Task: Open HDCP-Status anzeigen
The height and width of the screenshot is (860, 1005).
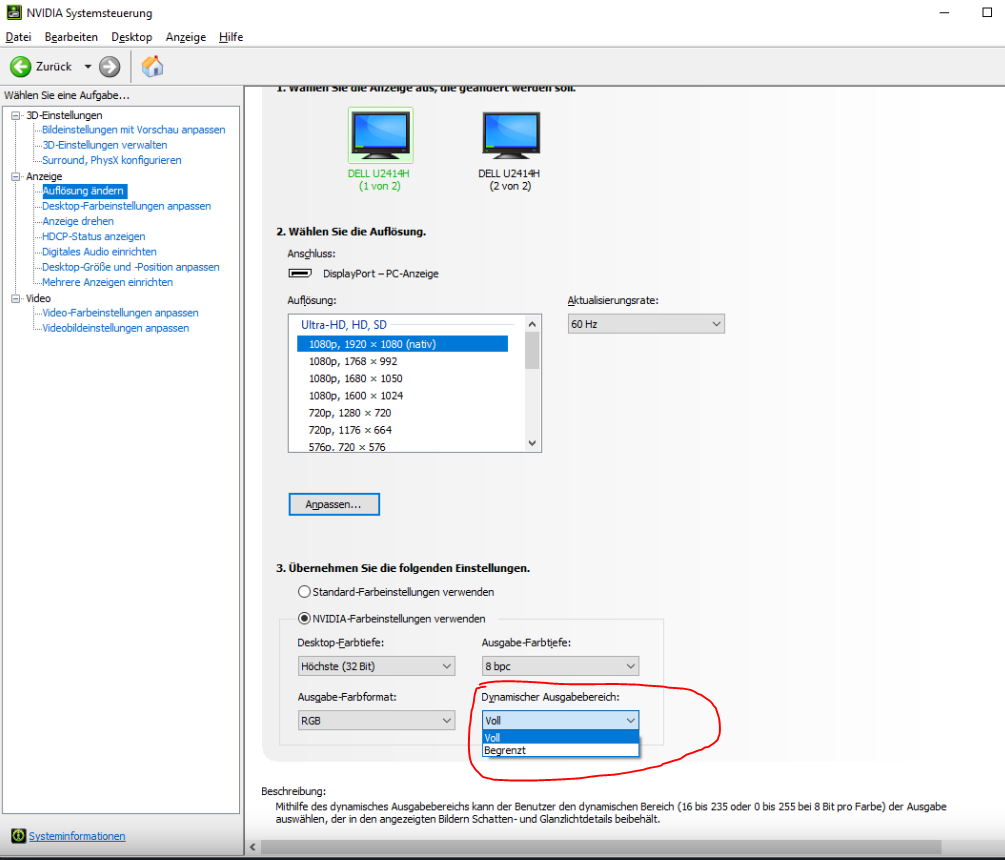Action: [x=94, y=236]
